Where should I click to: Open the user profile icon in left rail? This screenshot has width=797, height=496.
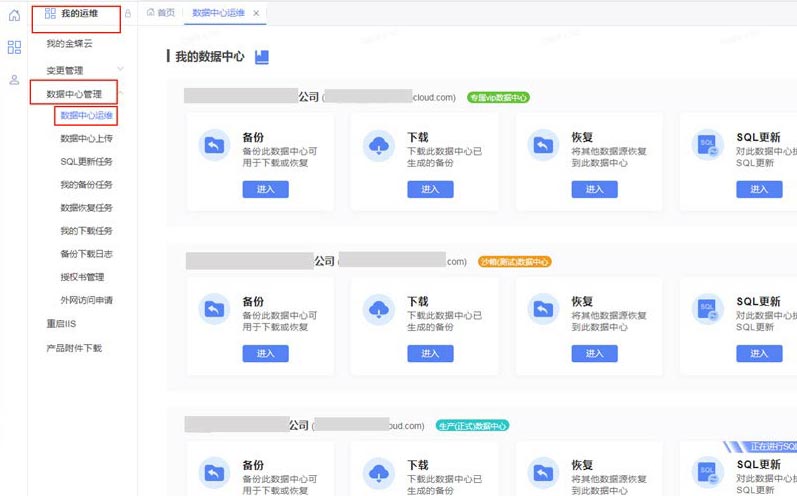(14, 80)
